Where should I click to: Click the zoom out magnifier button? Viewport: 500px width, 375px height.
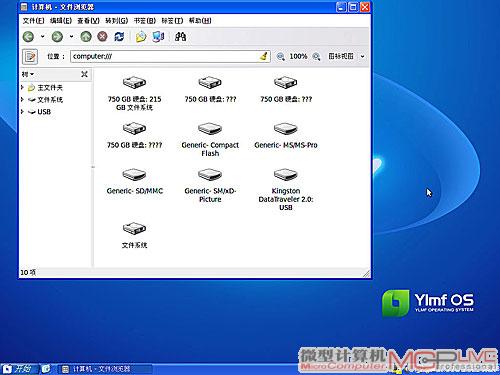point(281,57)
